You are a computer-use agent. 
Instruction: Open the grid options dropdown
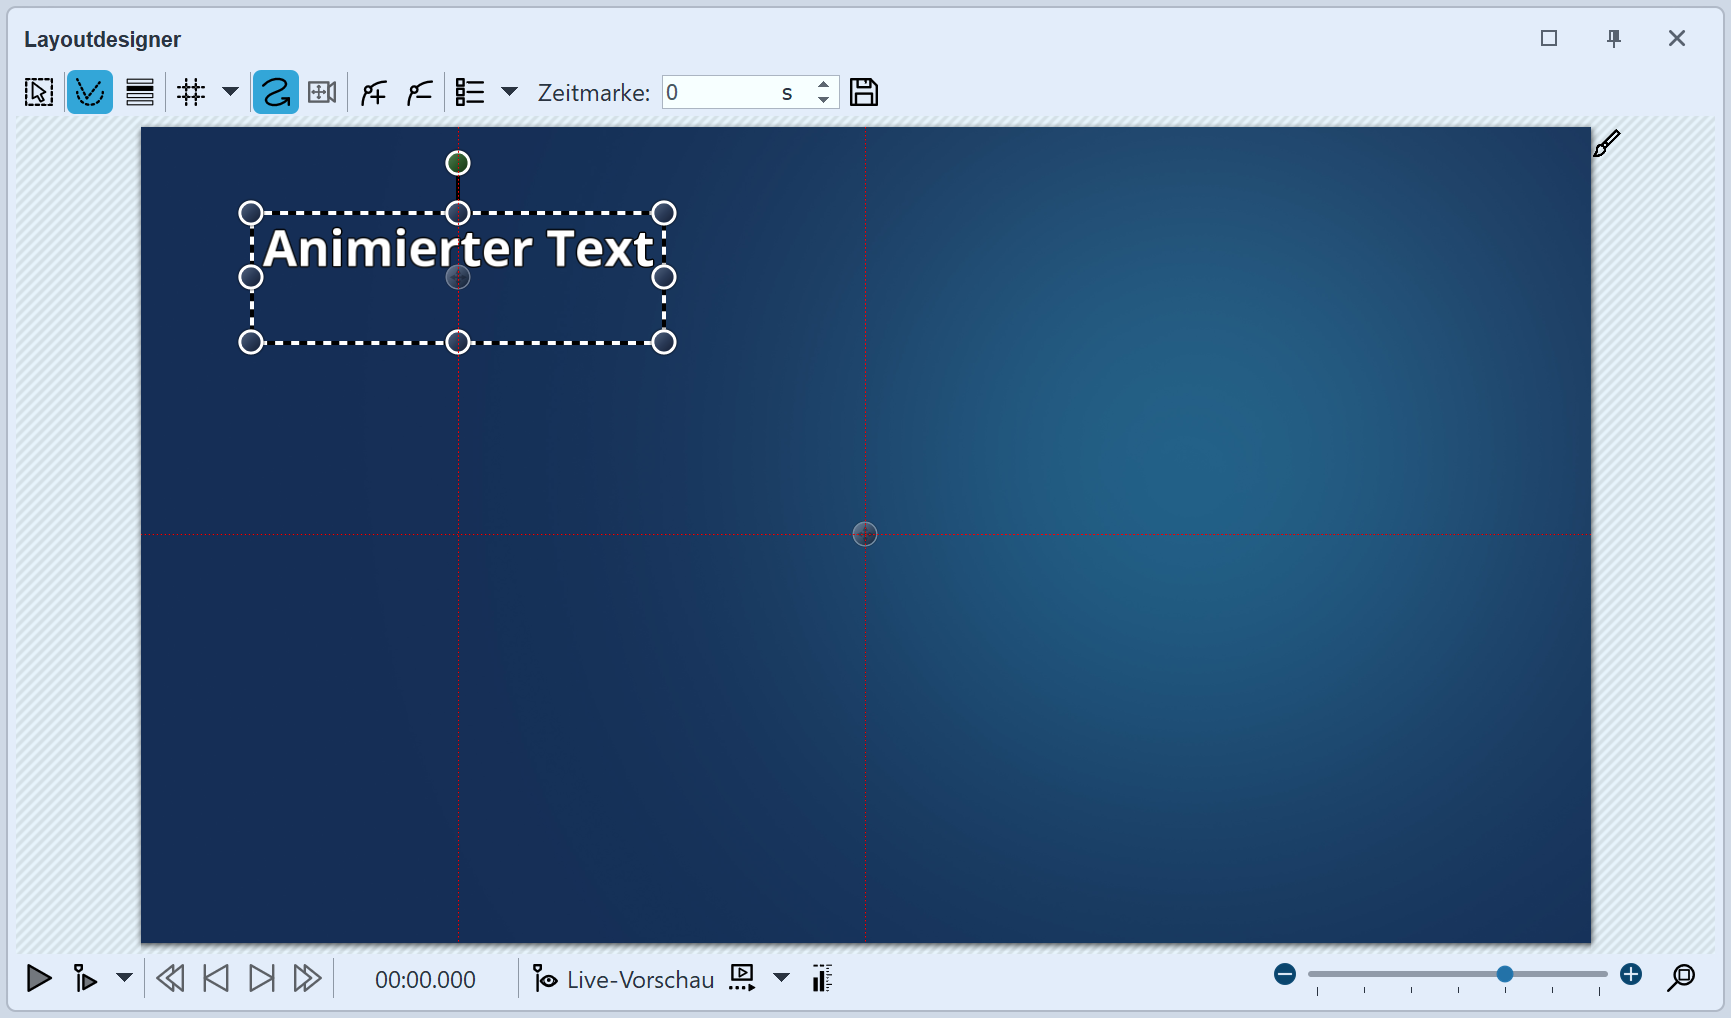231,92
